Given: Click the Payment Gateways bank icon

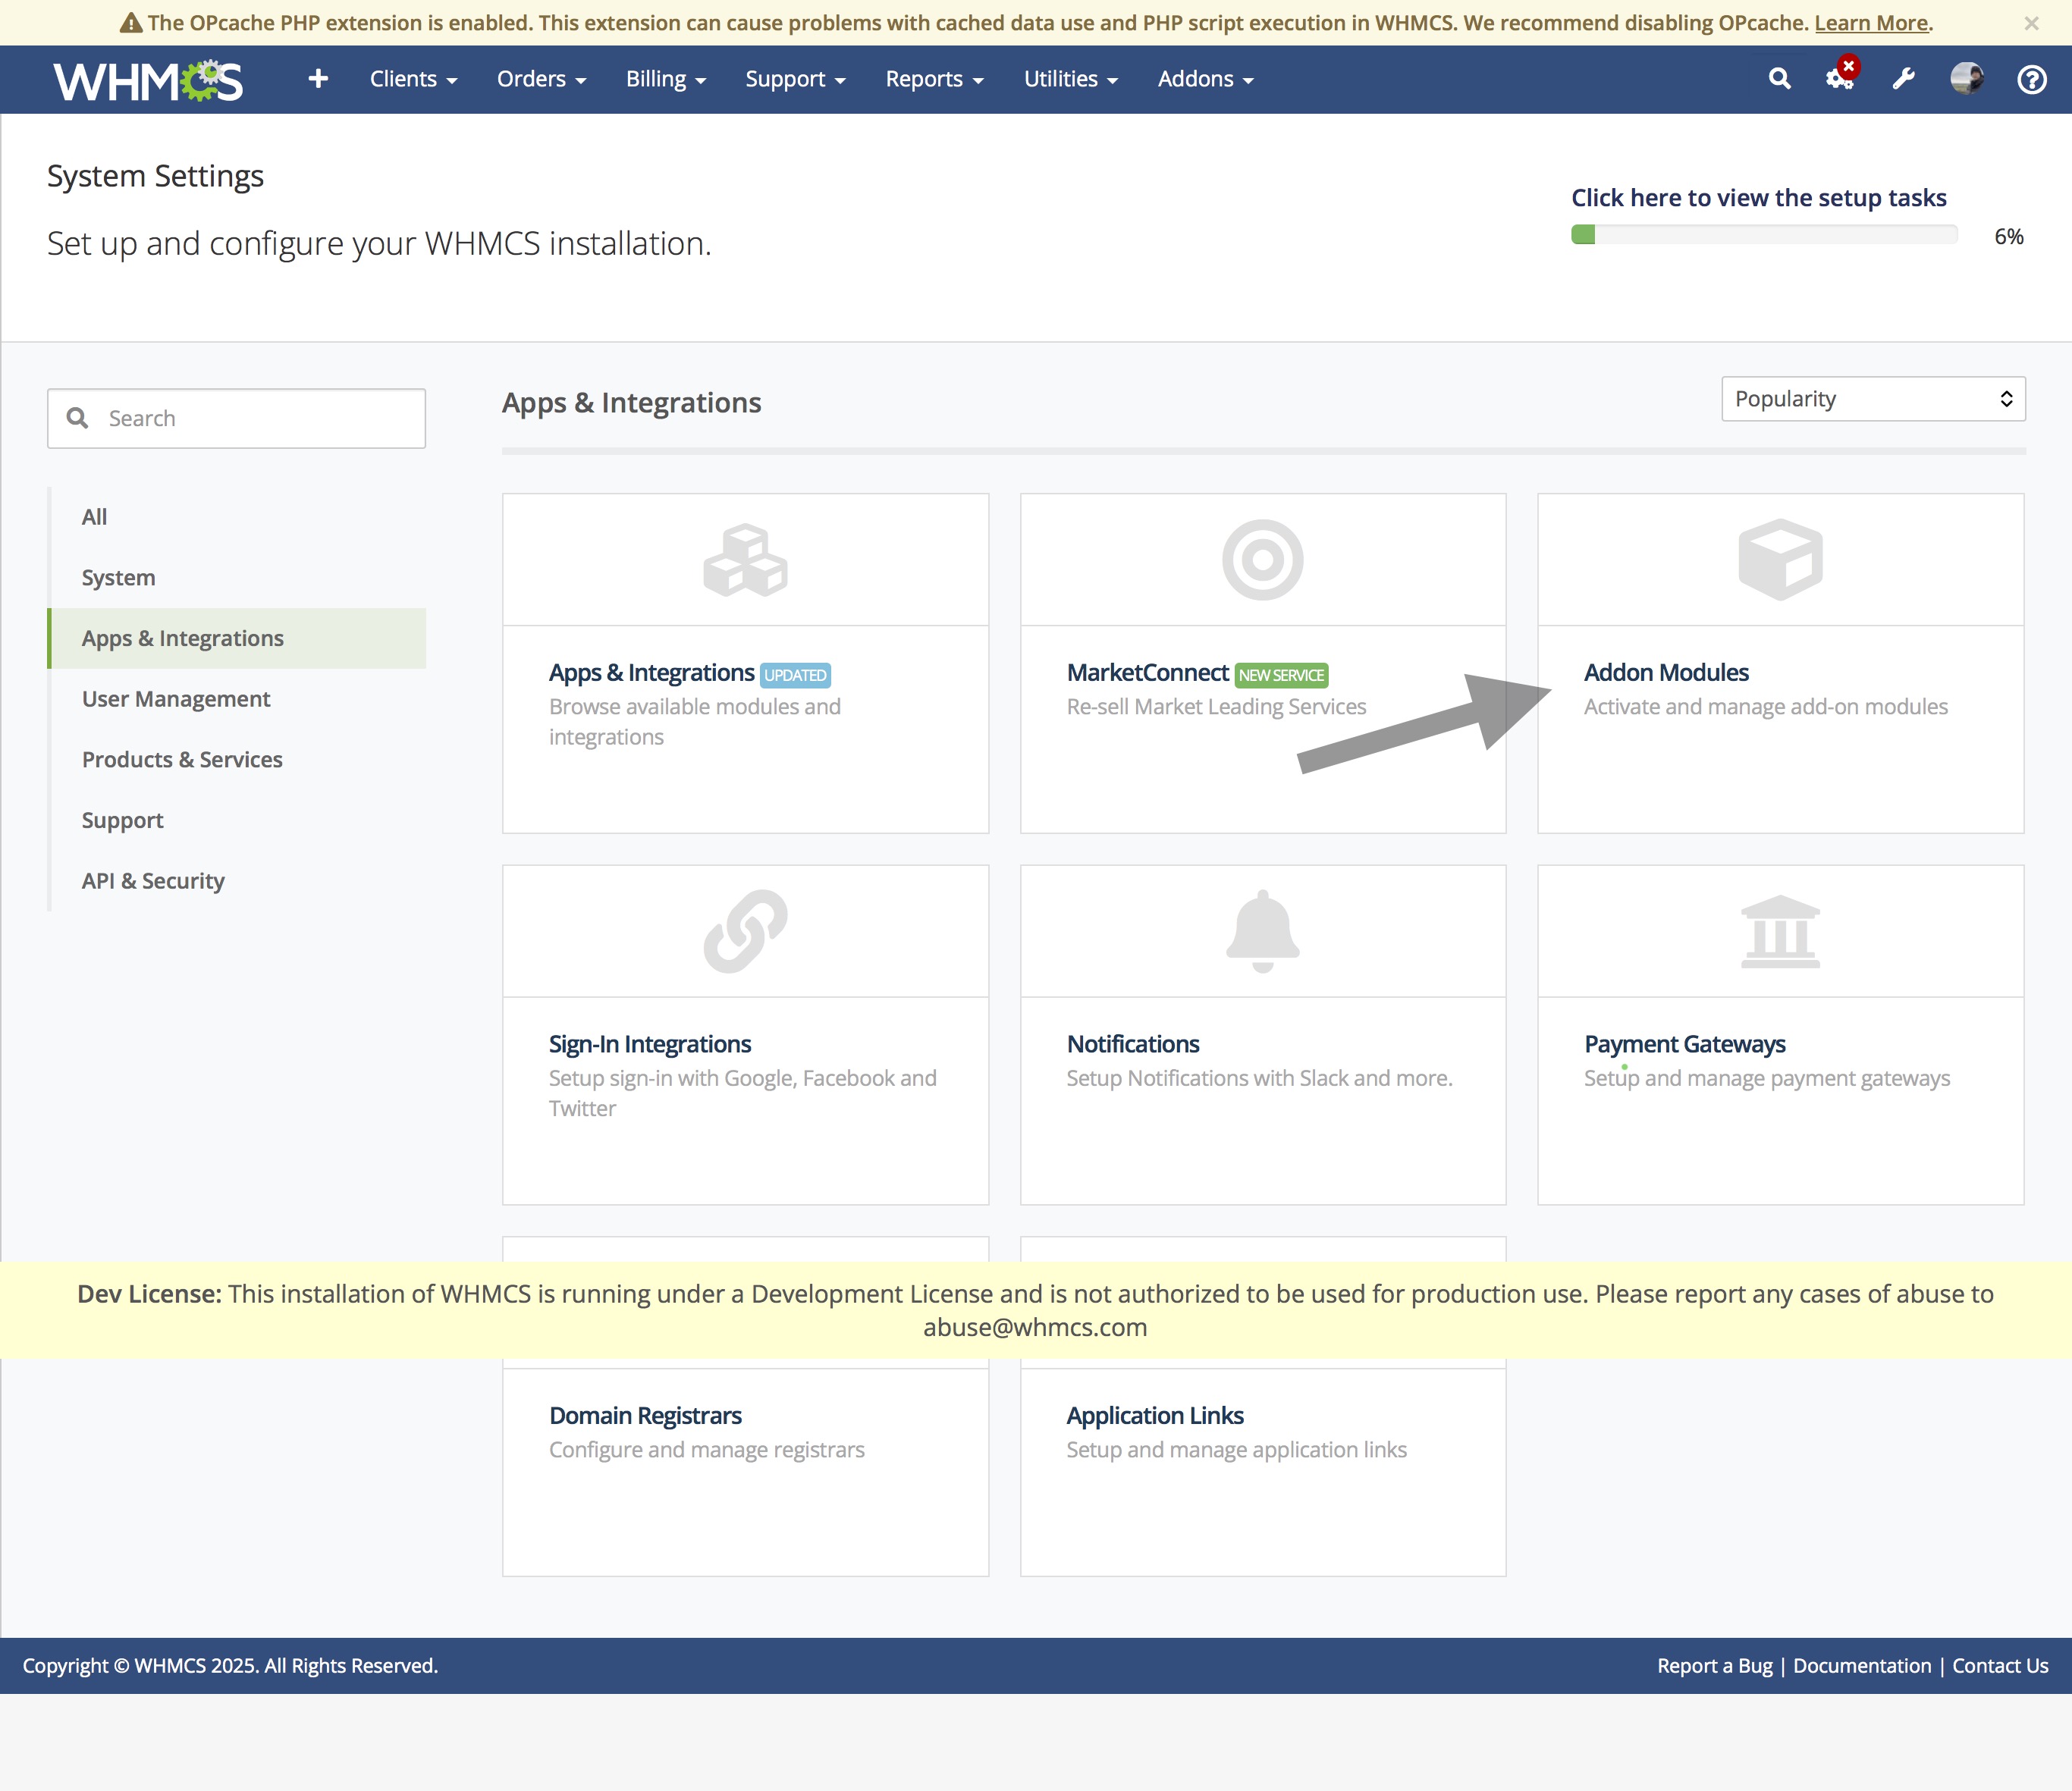Looking at the screenshot, I should tap(1780, 931).
